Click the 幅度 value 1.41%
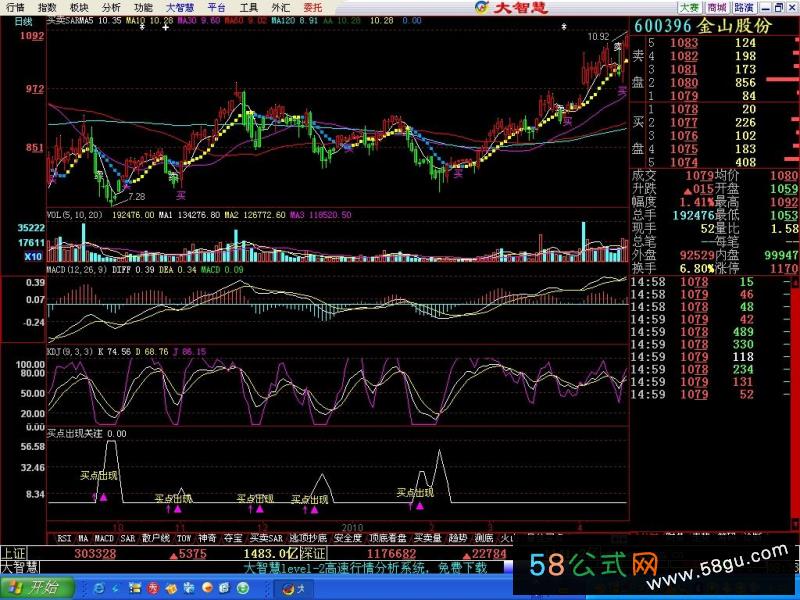Viewport: 800px width, 600px height. click(x=697, y=202)
